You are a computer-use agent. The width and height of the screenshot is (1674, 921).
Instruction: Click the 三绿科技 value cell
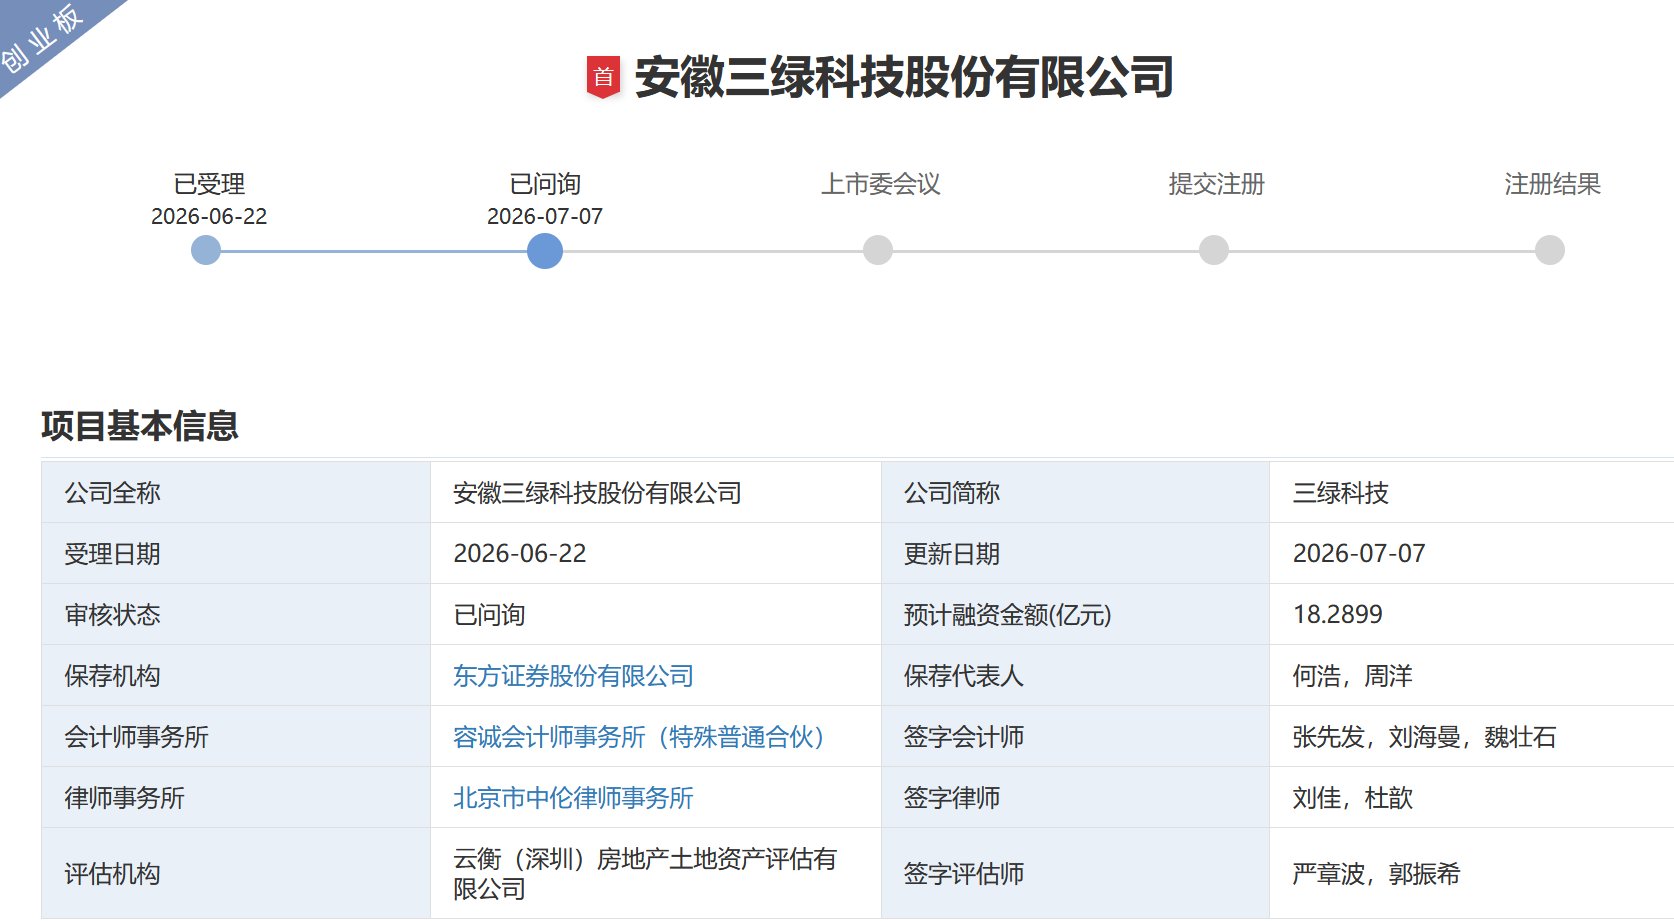[x=1471, y=492]
